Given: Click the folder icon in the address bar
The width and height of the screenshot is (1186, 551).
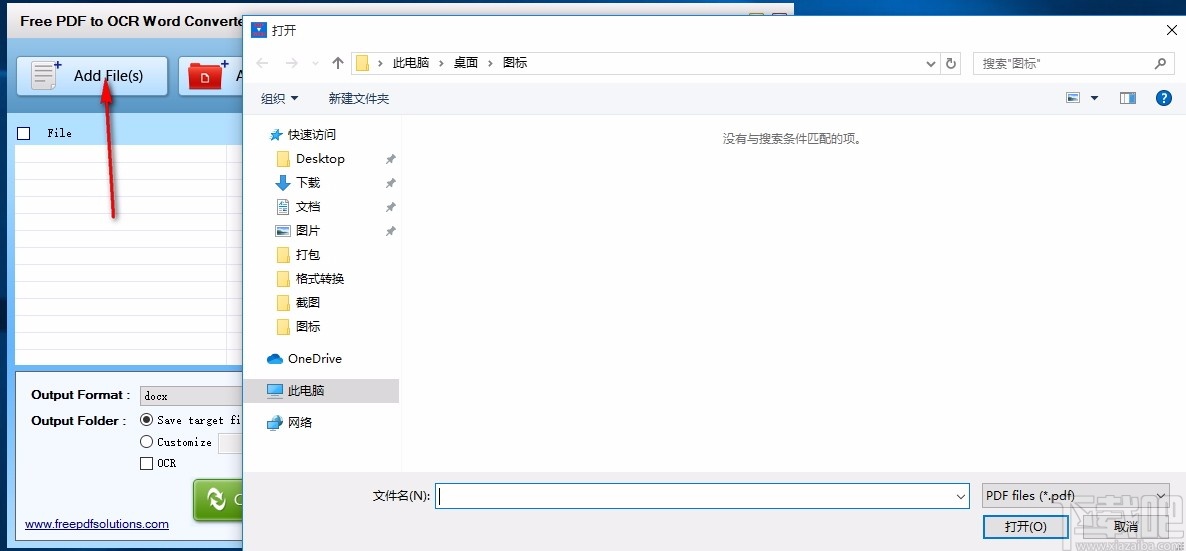Looking at the screenshot, I should pos(362,64).
